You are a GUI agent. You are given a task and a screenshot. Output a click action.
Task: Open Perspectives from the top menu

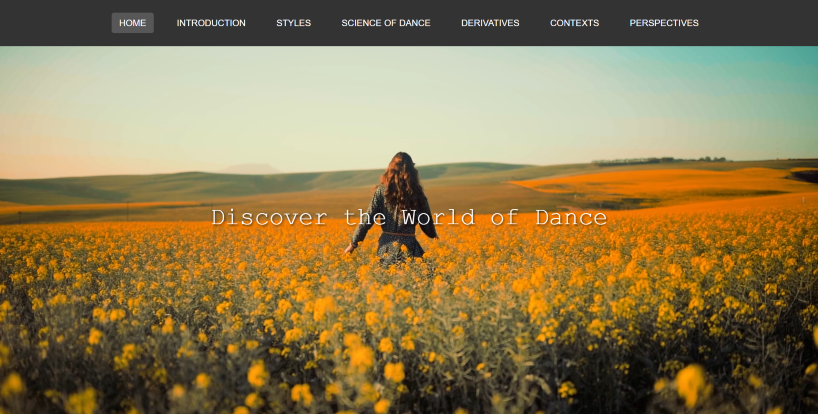click(x=664, y=23)
